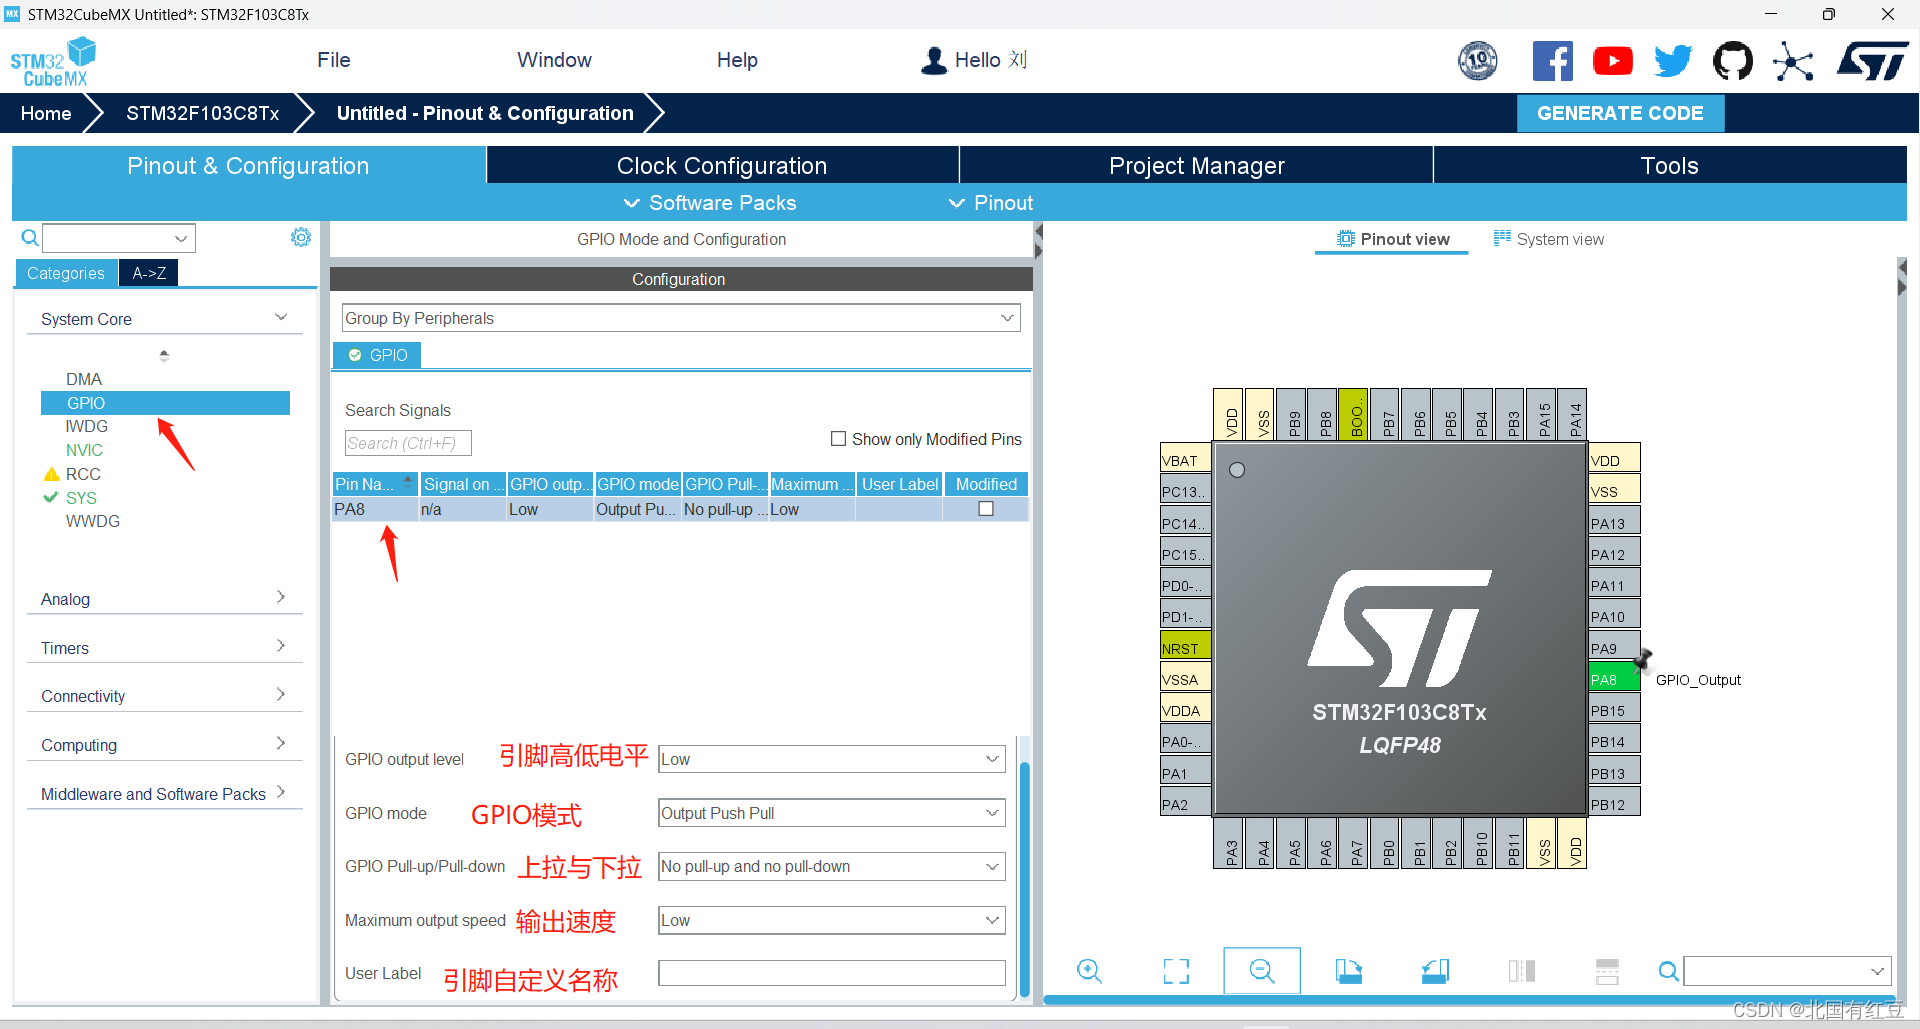Image resolution: width=1920 pixels, height=1029 pixels.
Task: Open the categories settings gear icon
Action: [x=301, y=237]
